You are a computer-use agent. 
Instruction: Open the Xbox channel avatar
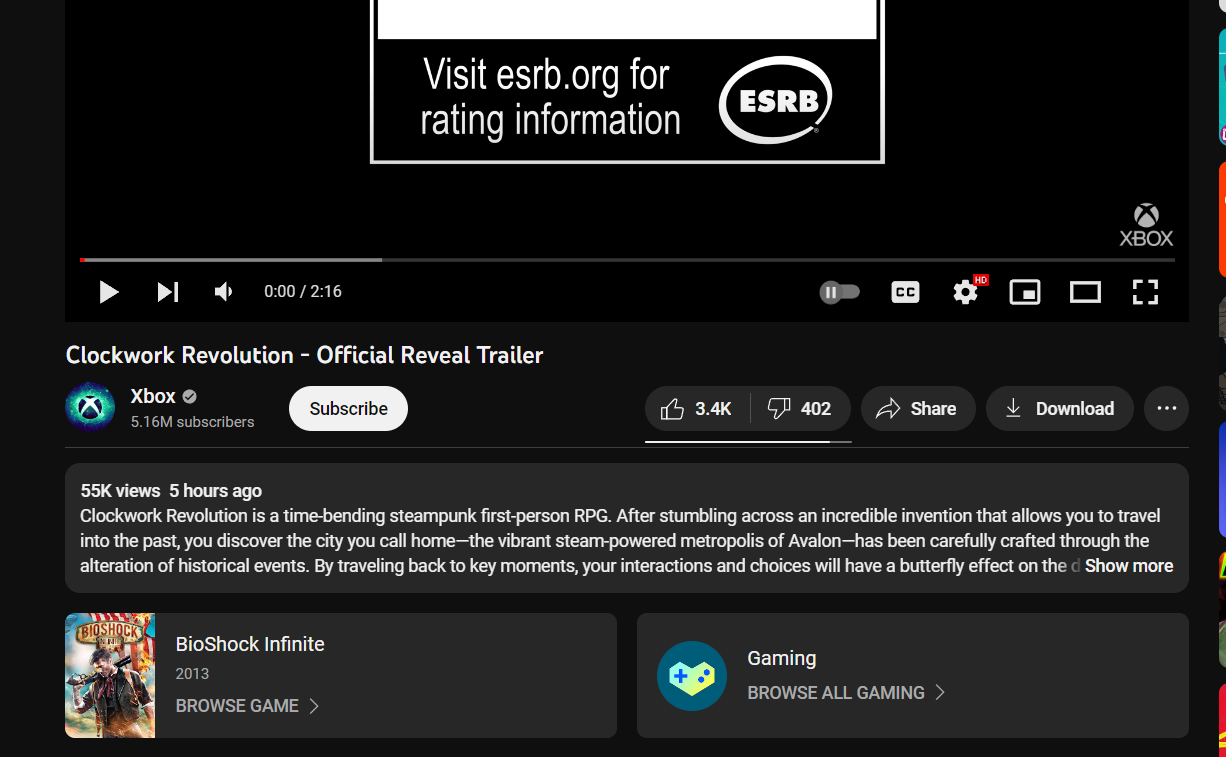point(90,407)
